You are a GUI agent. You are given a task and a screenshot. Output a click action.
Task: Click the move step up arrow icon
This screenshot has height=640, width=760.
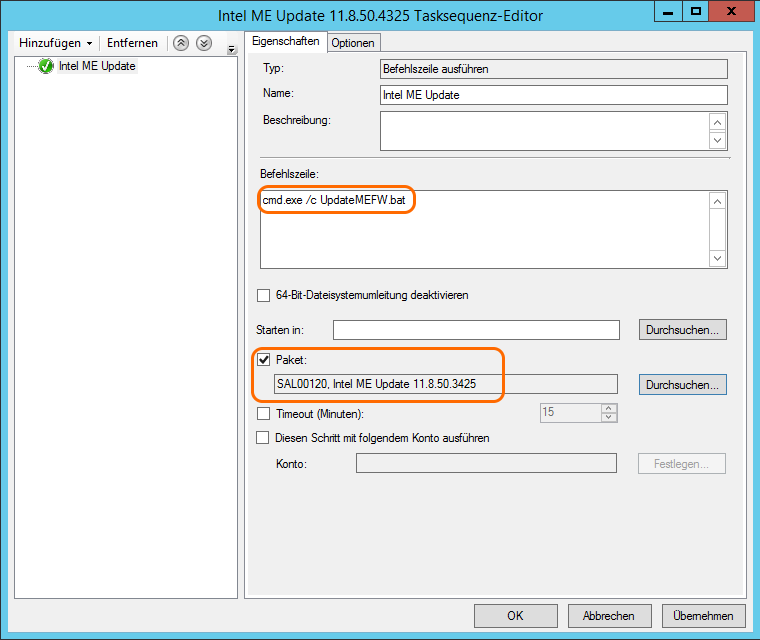tap(181, 43)
